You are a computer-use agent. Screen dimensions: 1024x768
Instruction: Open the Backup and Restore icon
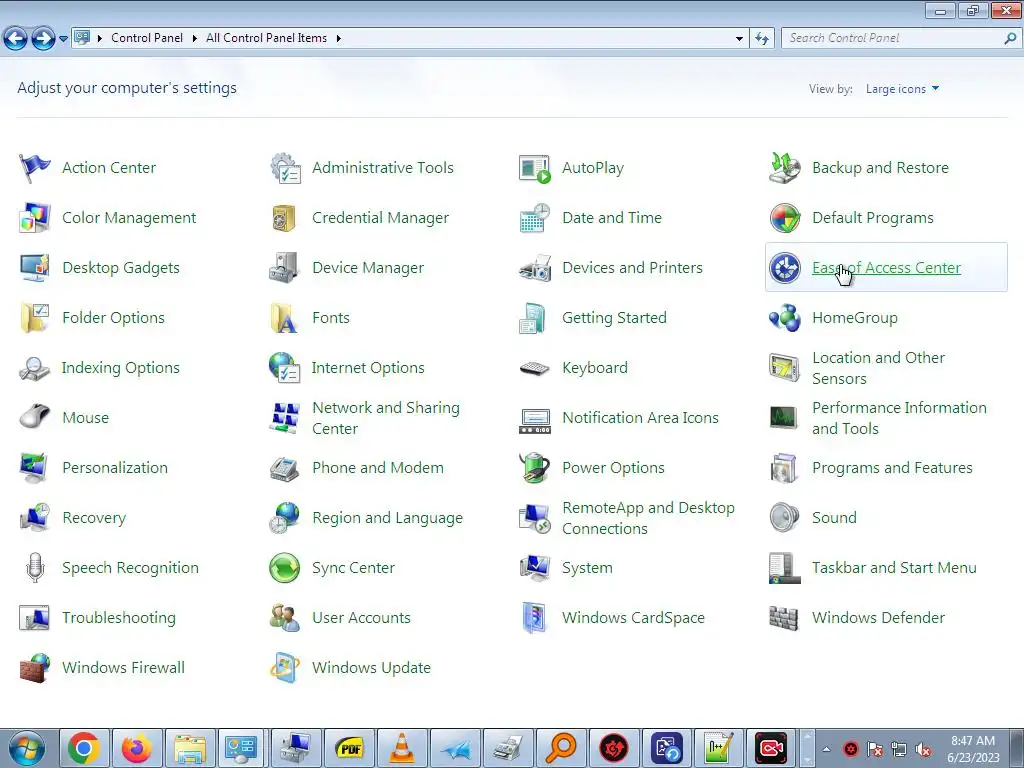(x=784, y=168)
